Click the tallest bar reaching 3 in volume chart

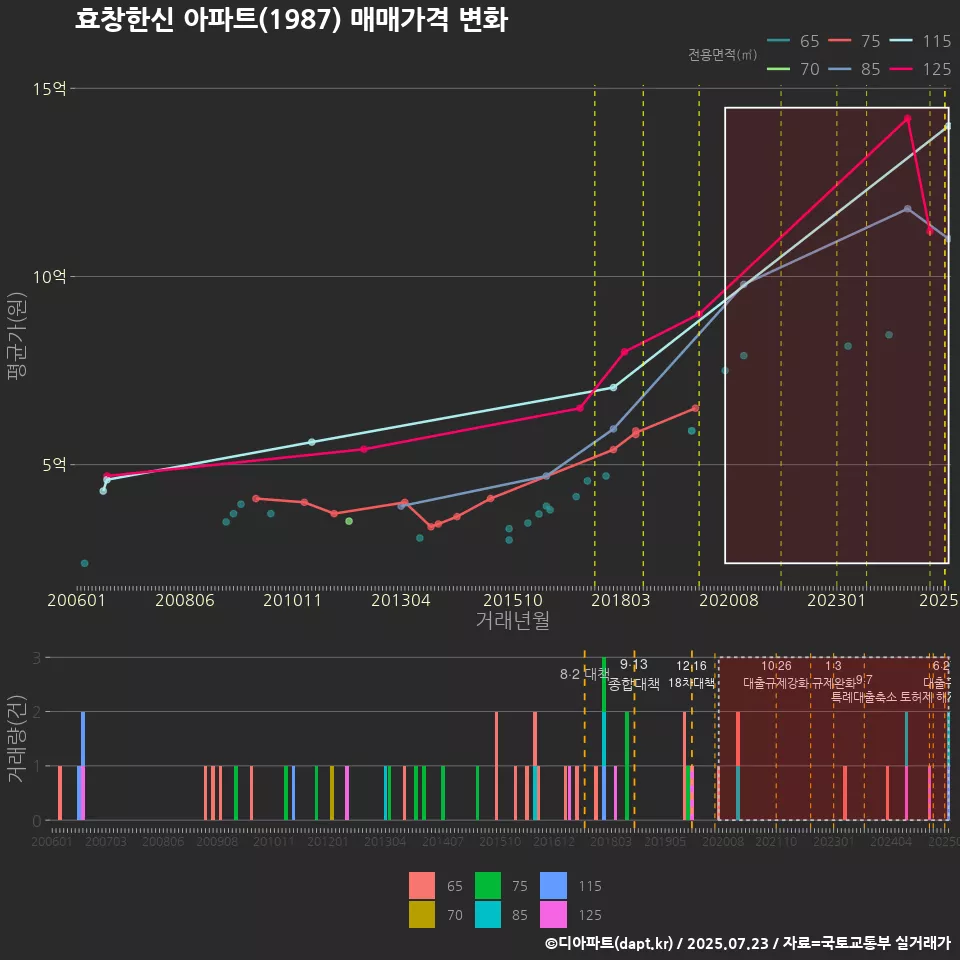(x=604, y=738)
